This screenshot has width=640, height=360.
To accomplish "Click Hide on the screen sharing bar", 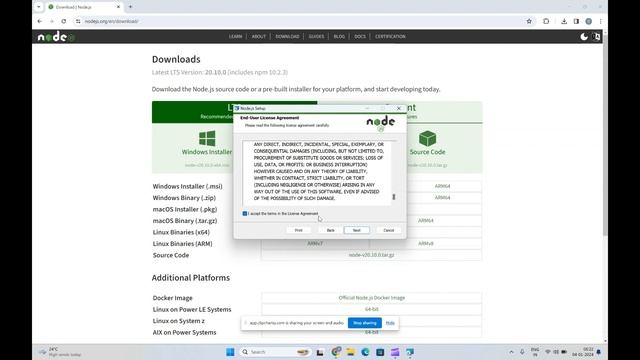I will (x=390, y=323).
